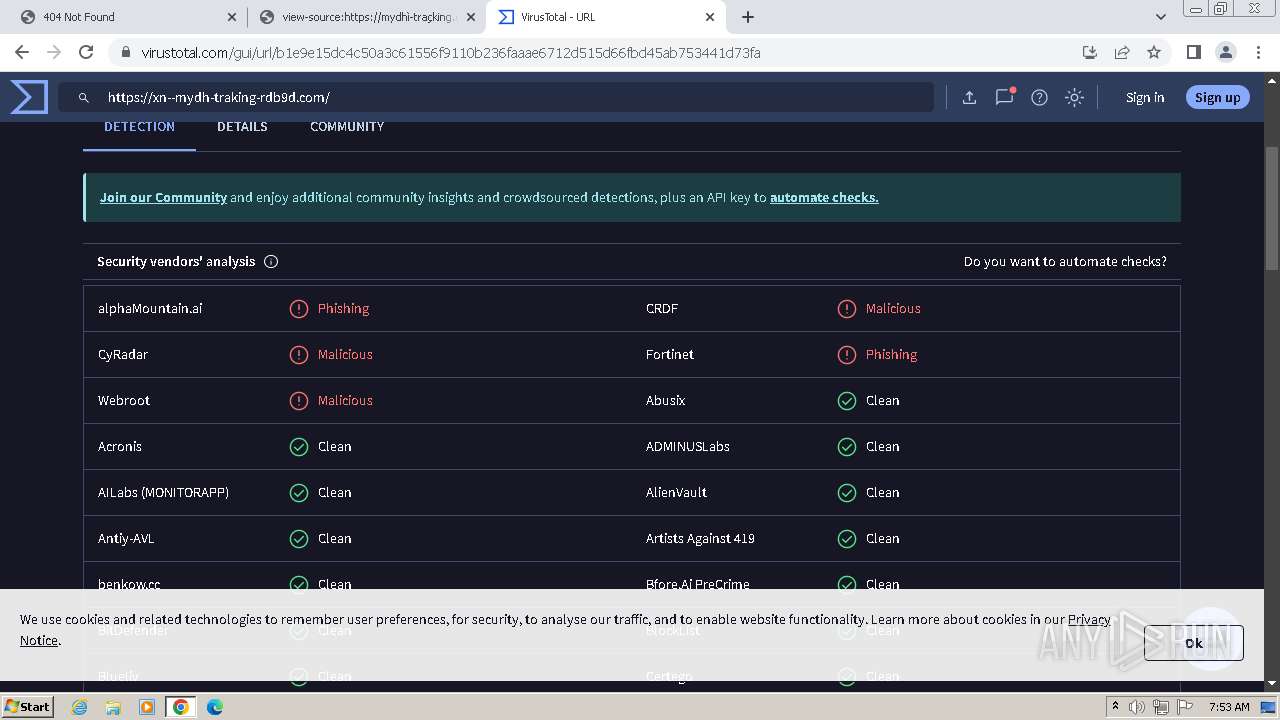Click the Antiy-AVL vendor name
The height and width of the screenshot is (720, 1280).
coord(126,538)
